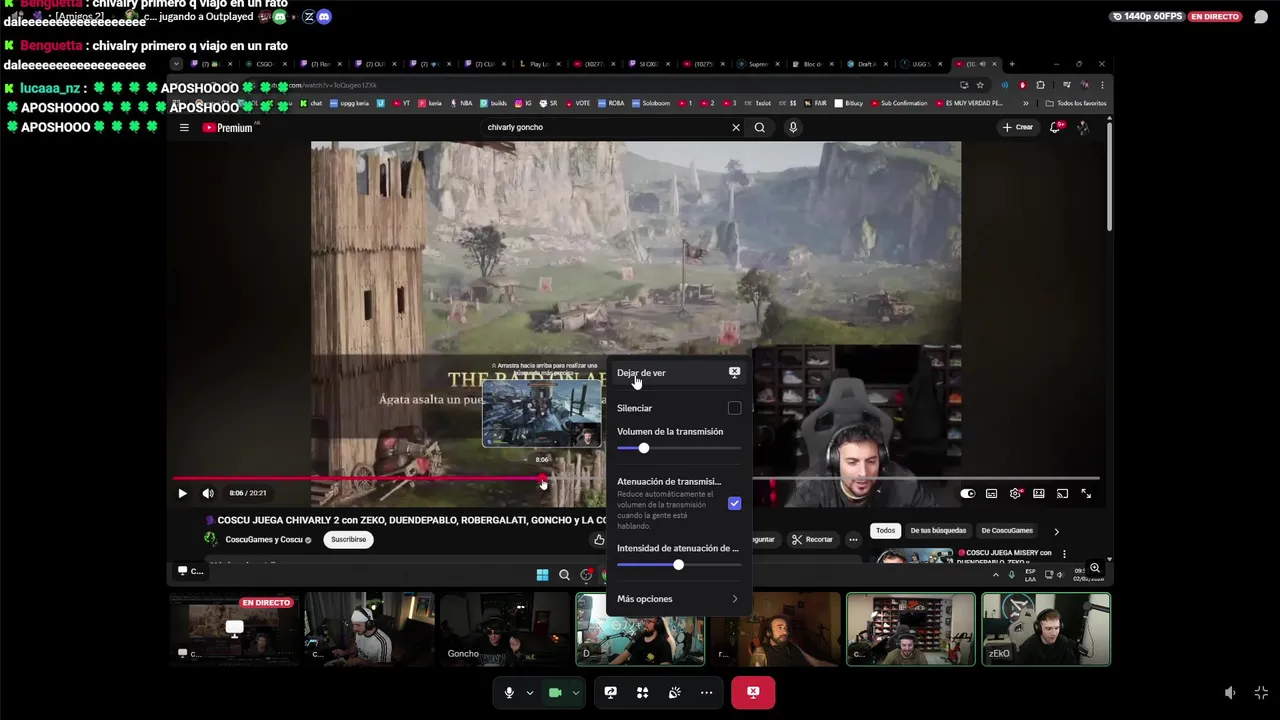The height and width of the screenshot is (720, 1280).
Task: Toggle YouTube autoplay switch
Action: tap(967, 493)
